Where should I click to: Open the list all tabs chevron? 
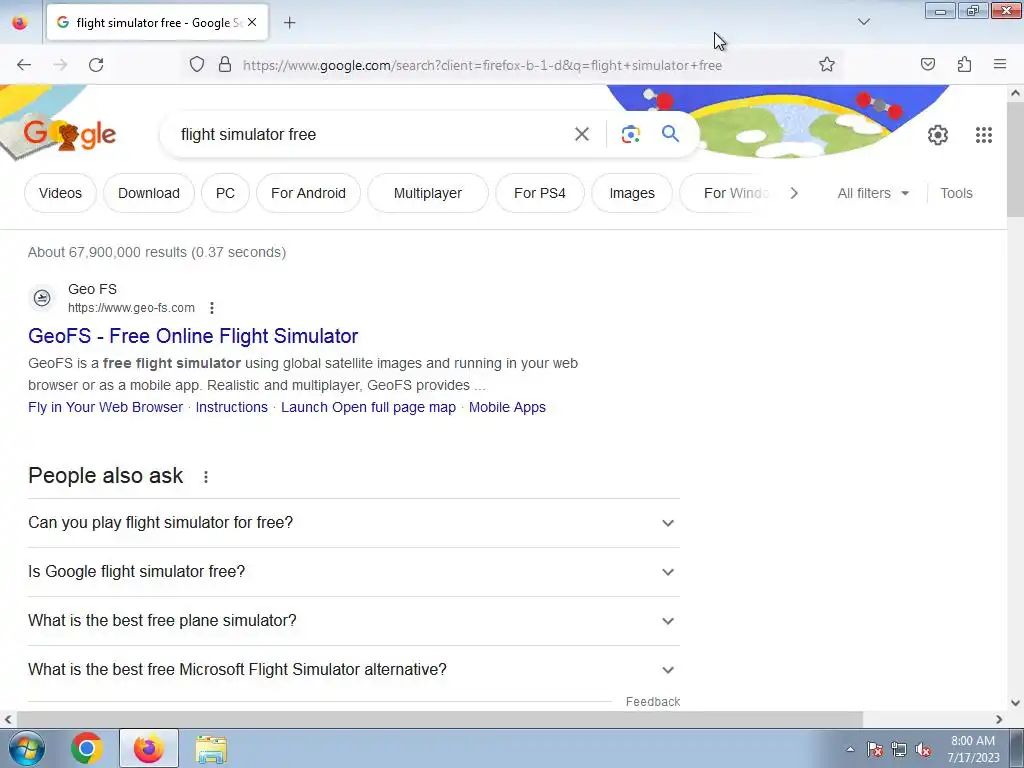pyautogui.click(x=863, y=22)
